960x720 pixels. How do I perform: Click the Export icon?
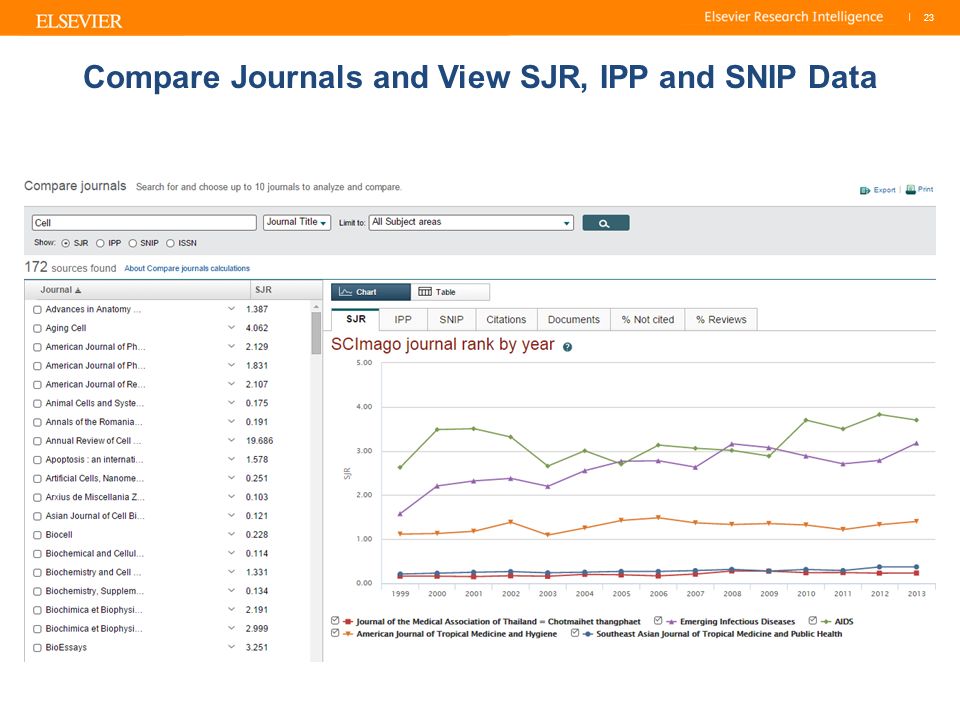[x=865, y=190]
